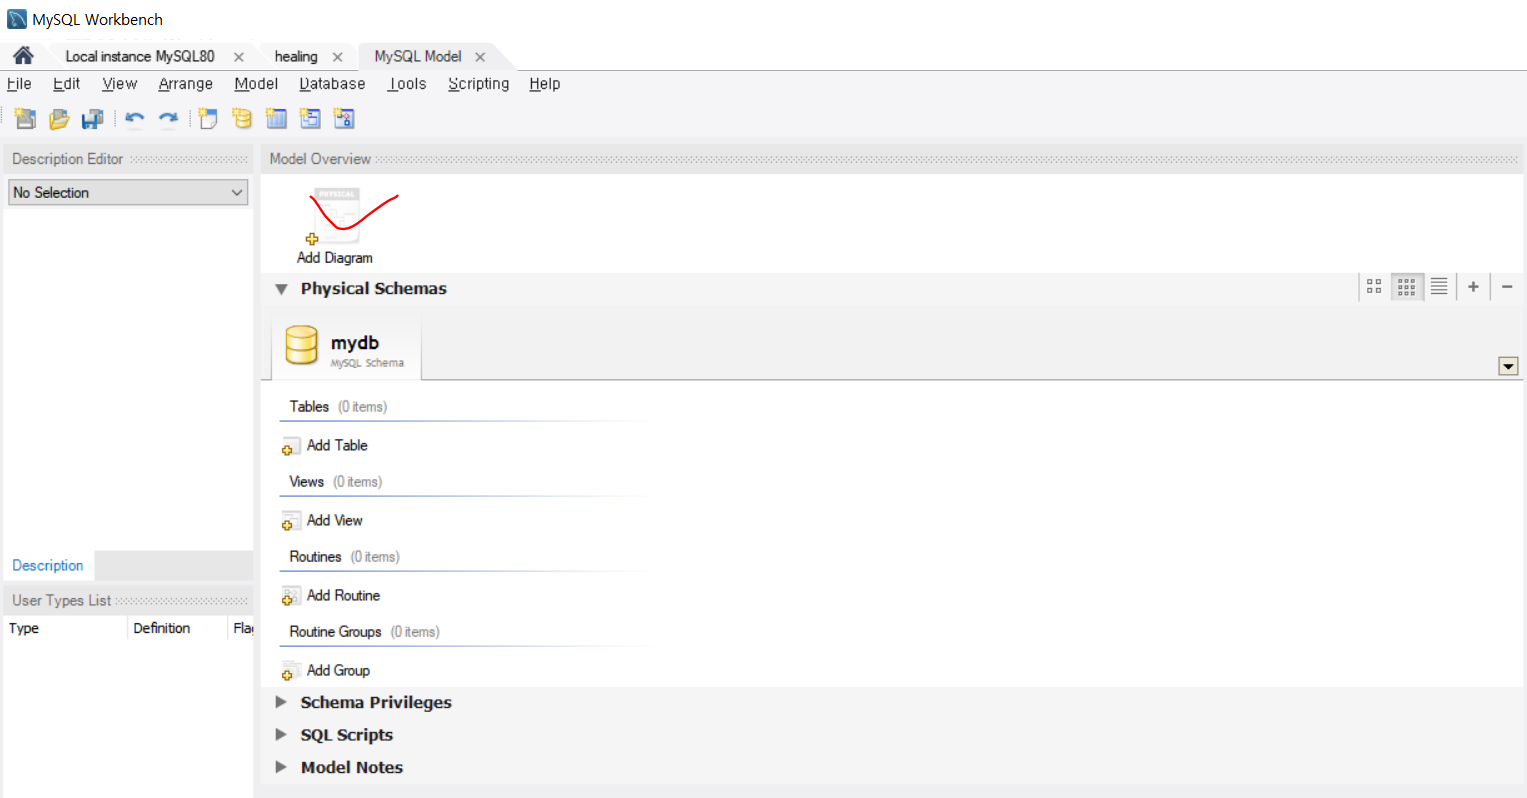Collapse the Physical Schemas section
The image size is (1527, 798).
pos(281,289)
